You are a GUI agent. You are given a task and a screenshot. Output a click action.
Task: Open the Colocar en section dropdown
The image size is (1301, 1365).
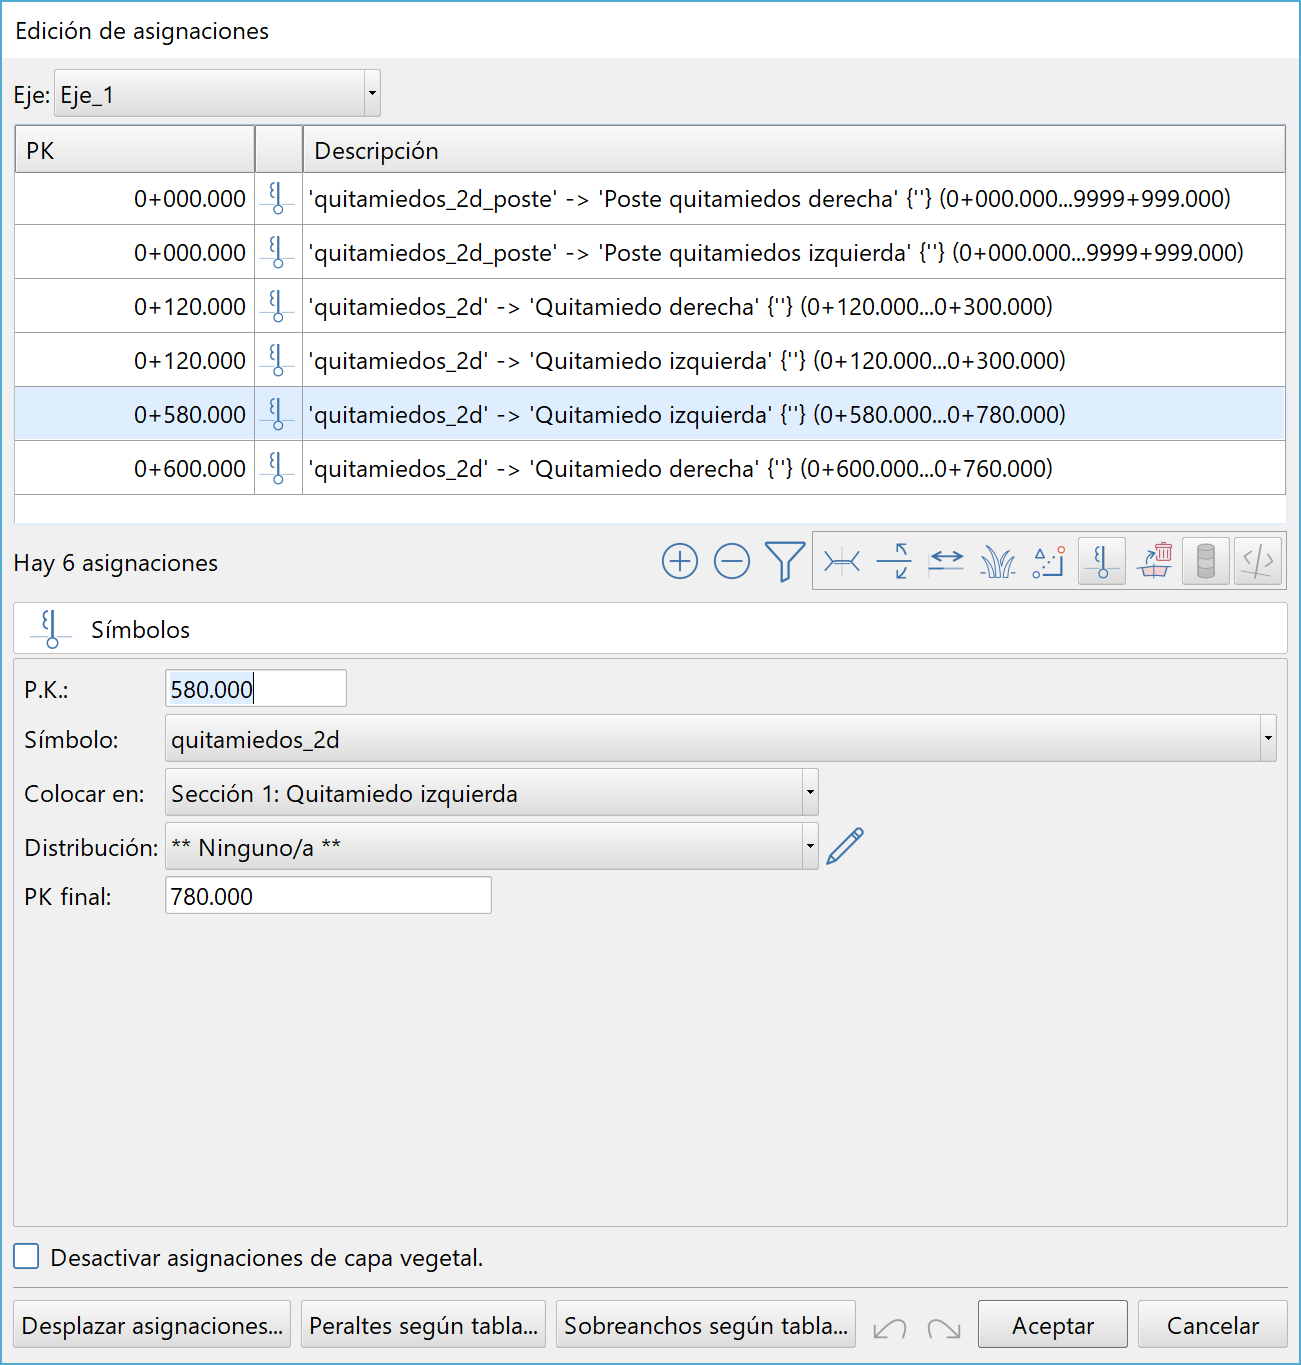tap(808, 792)
